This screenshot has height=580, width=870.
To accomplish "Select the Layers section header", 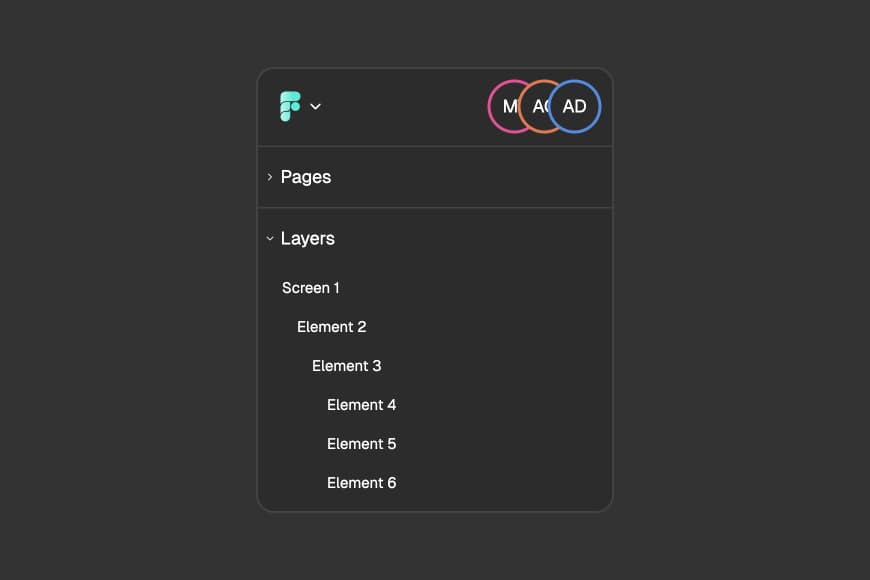I will click(x=309, y=238).
